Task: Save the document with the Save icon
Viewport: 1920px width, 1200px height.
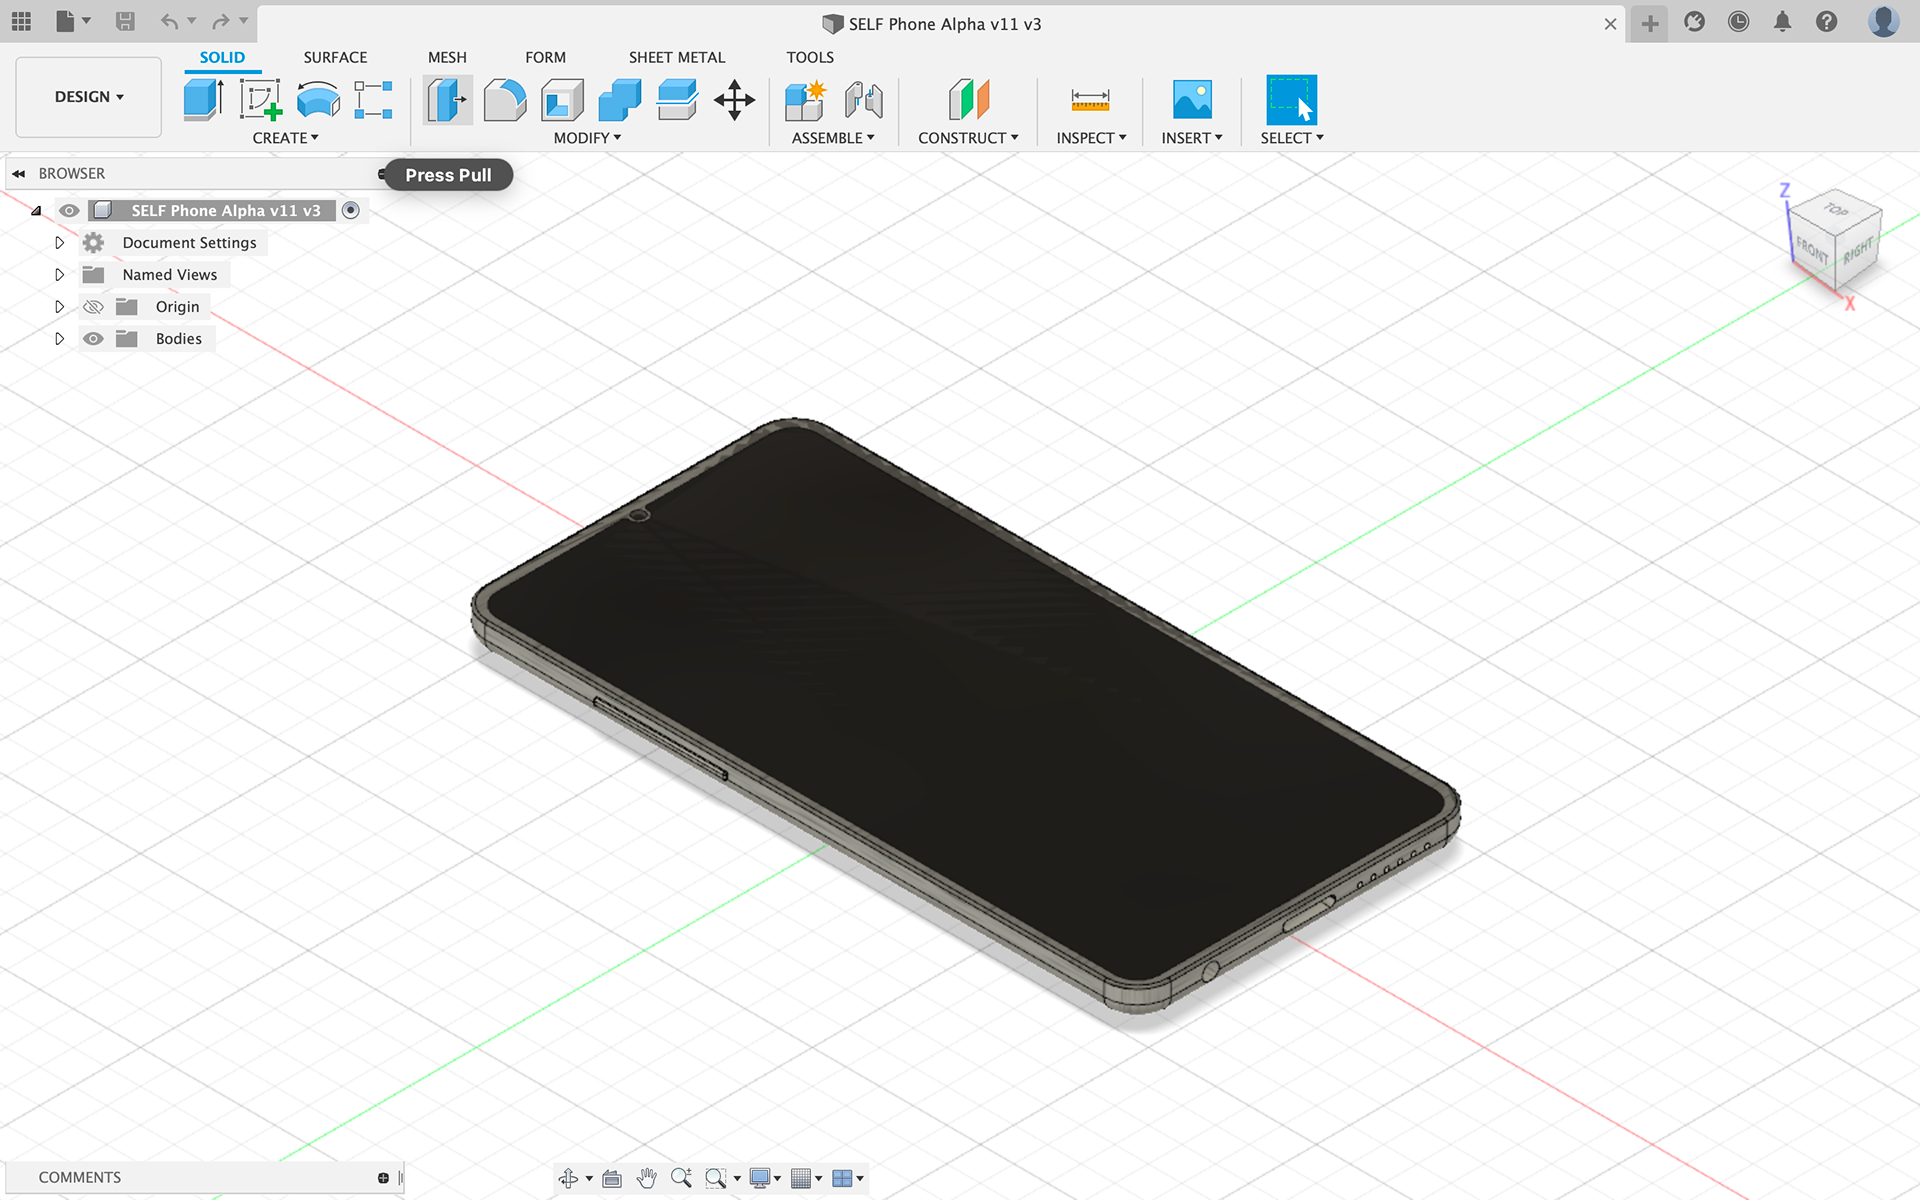Action: coord(125,21)
